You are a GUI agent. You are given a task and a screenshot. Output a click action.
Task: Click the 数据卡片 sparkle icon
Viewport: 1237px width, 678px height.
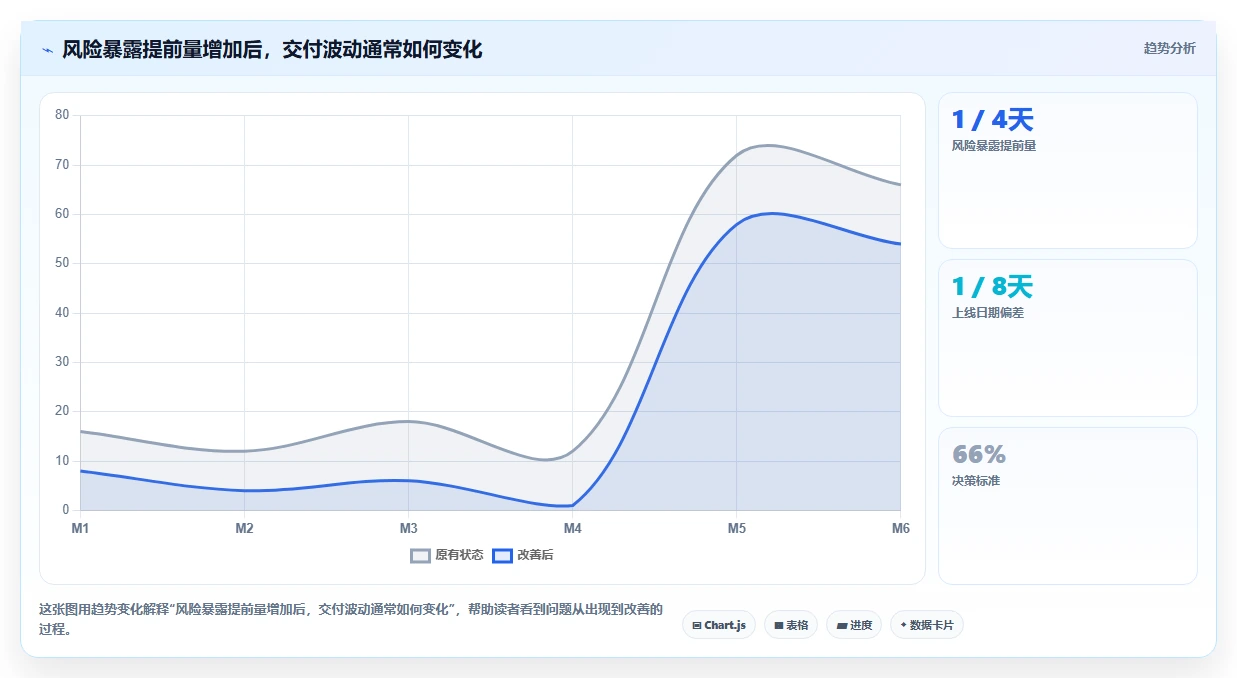coord(903,625)
